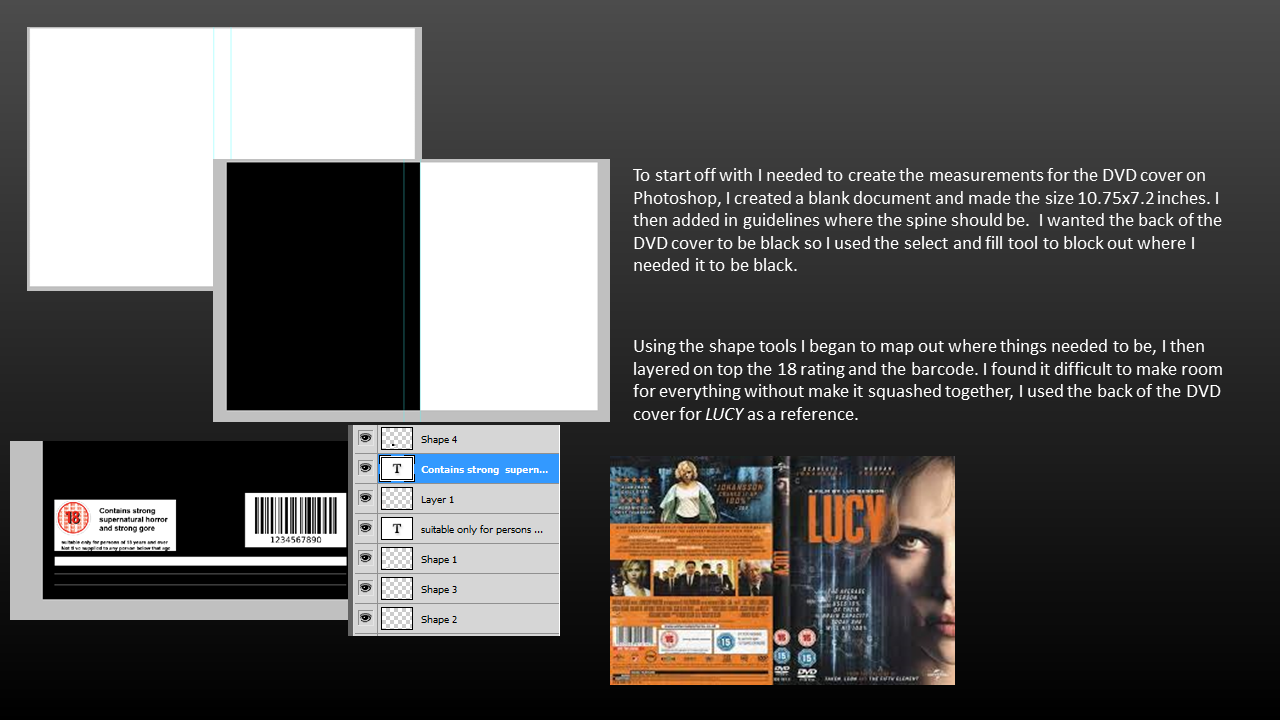Click the Shape 1 layer thumbnail
Viewport: 1280px width, 720px height.
(x=397, y=559)
